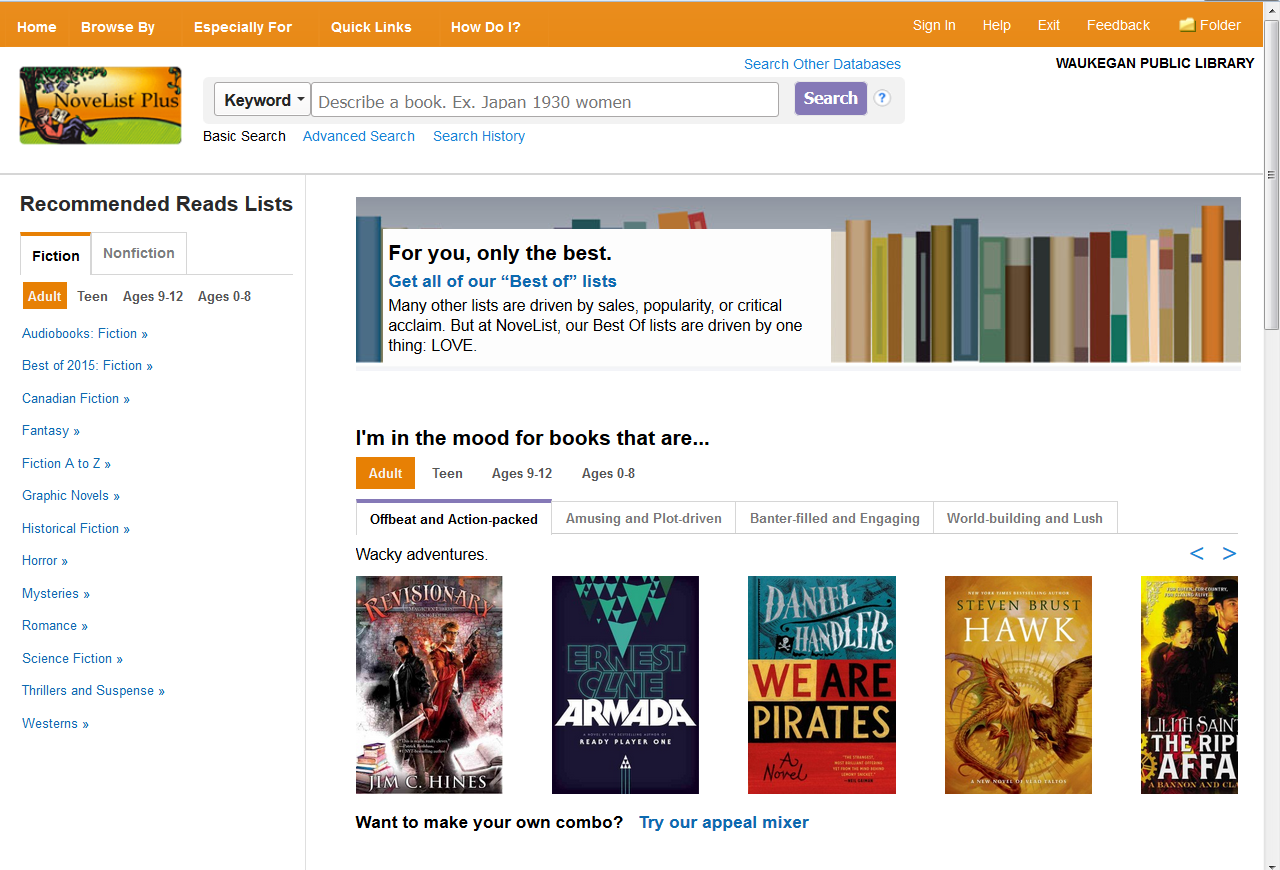Open the Especially For menu

click(243, 27)
